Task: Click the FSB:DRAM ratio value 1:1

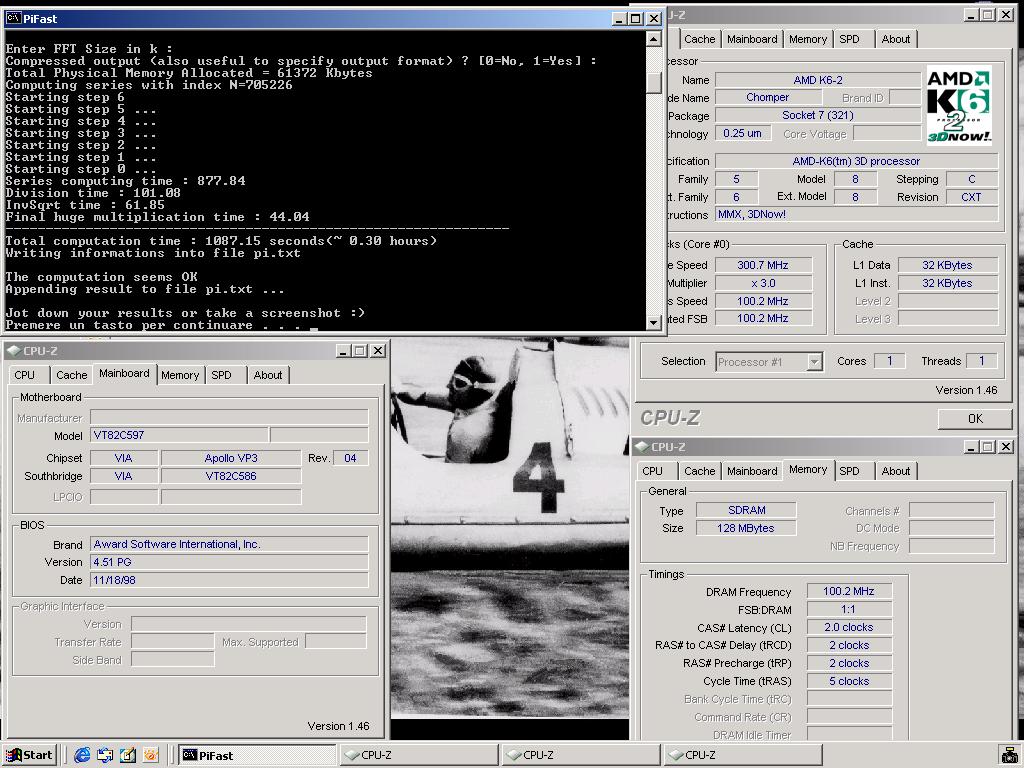Action: tap(848, 609)
